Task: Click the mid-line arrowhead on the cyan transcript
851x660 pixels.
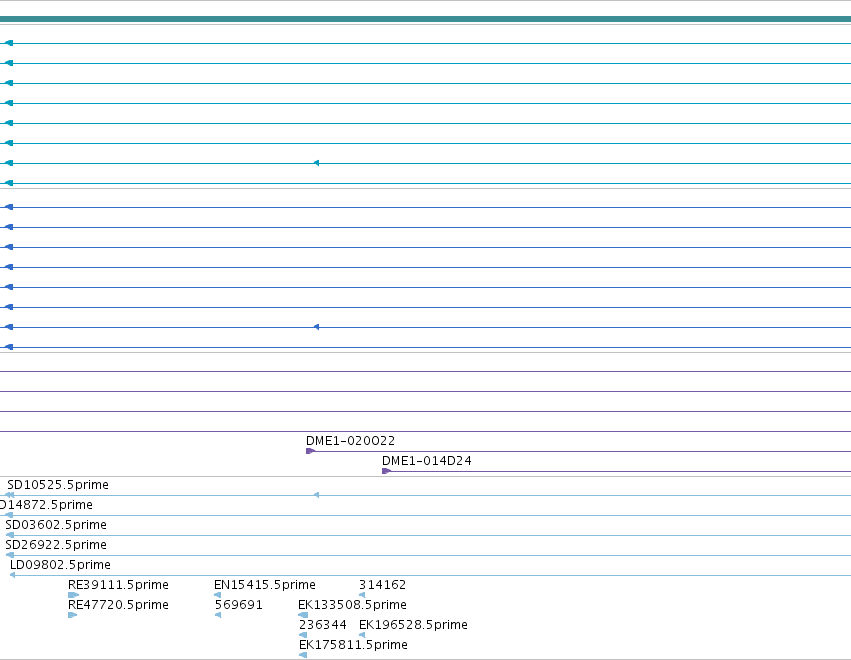Action: pyautogui.click(x=316, y=163)
